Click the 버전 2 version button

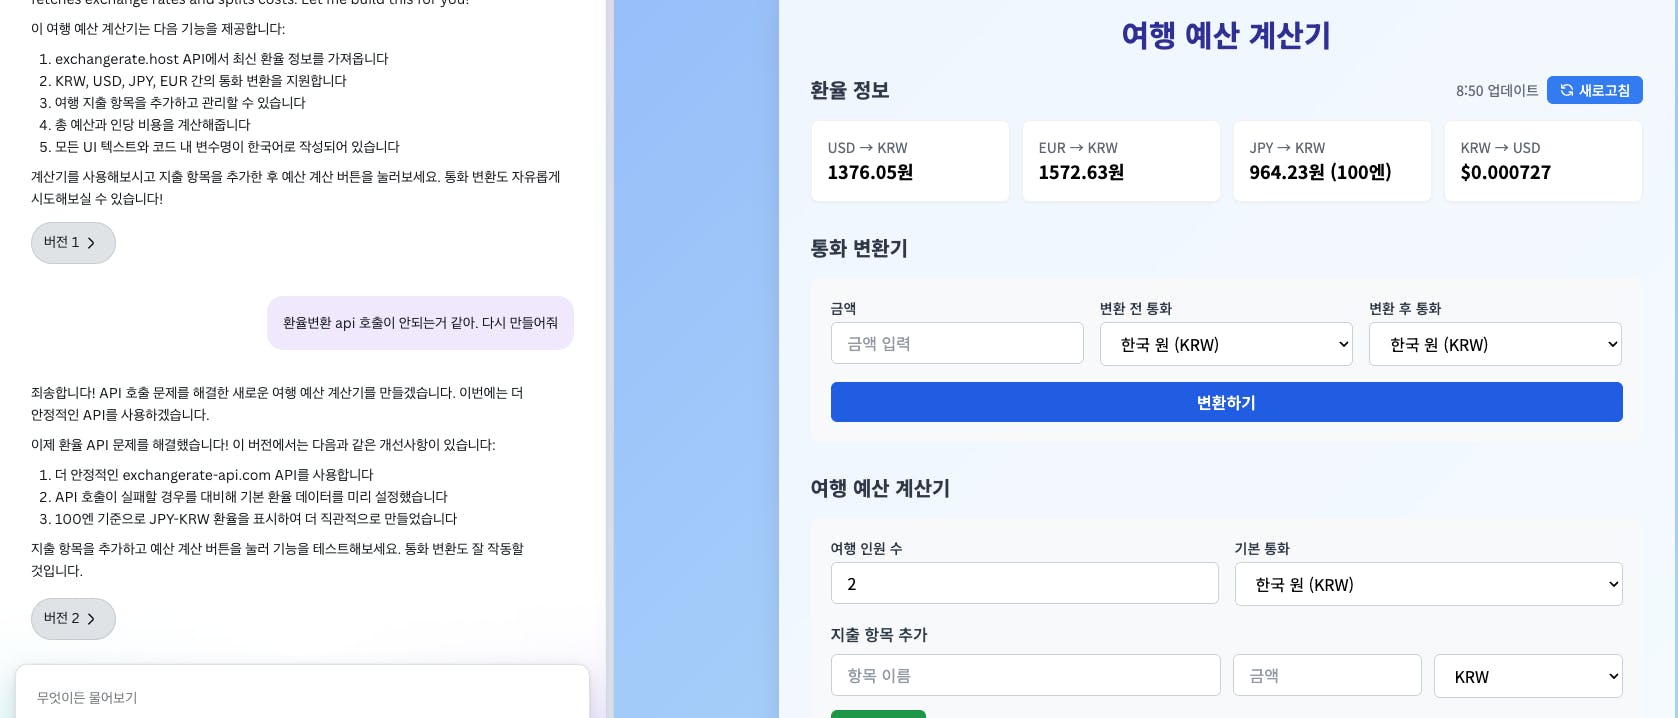73,619
